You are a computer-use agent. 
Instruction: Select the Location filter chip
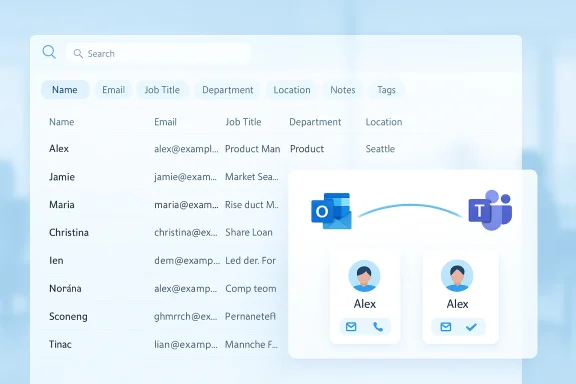[x=292, y=90]
